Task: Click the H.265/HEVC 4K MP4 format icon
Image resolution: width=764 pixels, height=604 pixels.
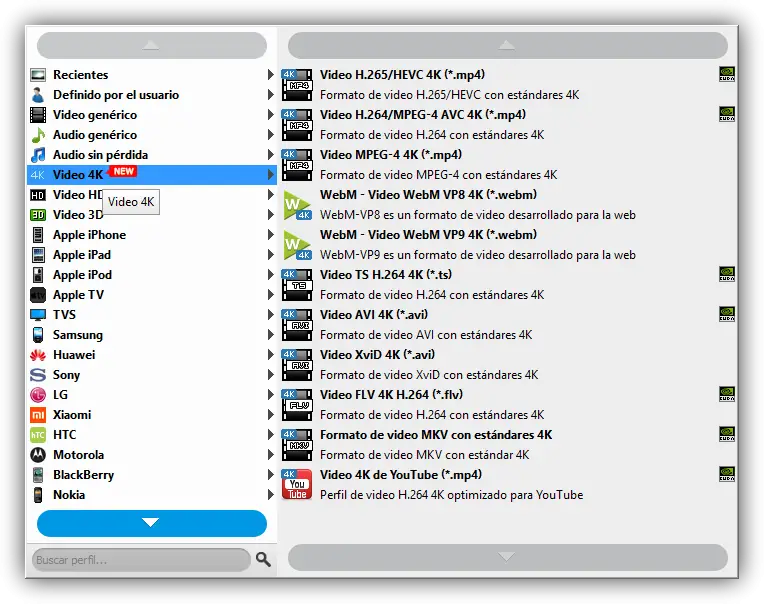Action: coord(297,84)
